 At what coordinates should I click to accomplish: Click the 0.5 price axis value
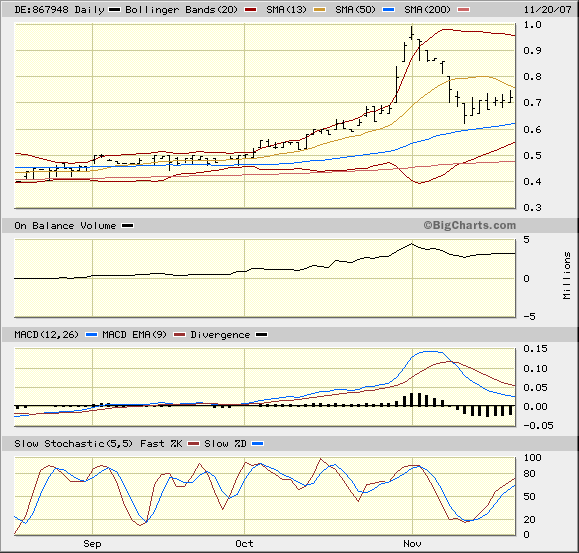[x=532, y=155]
